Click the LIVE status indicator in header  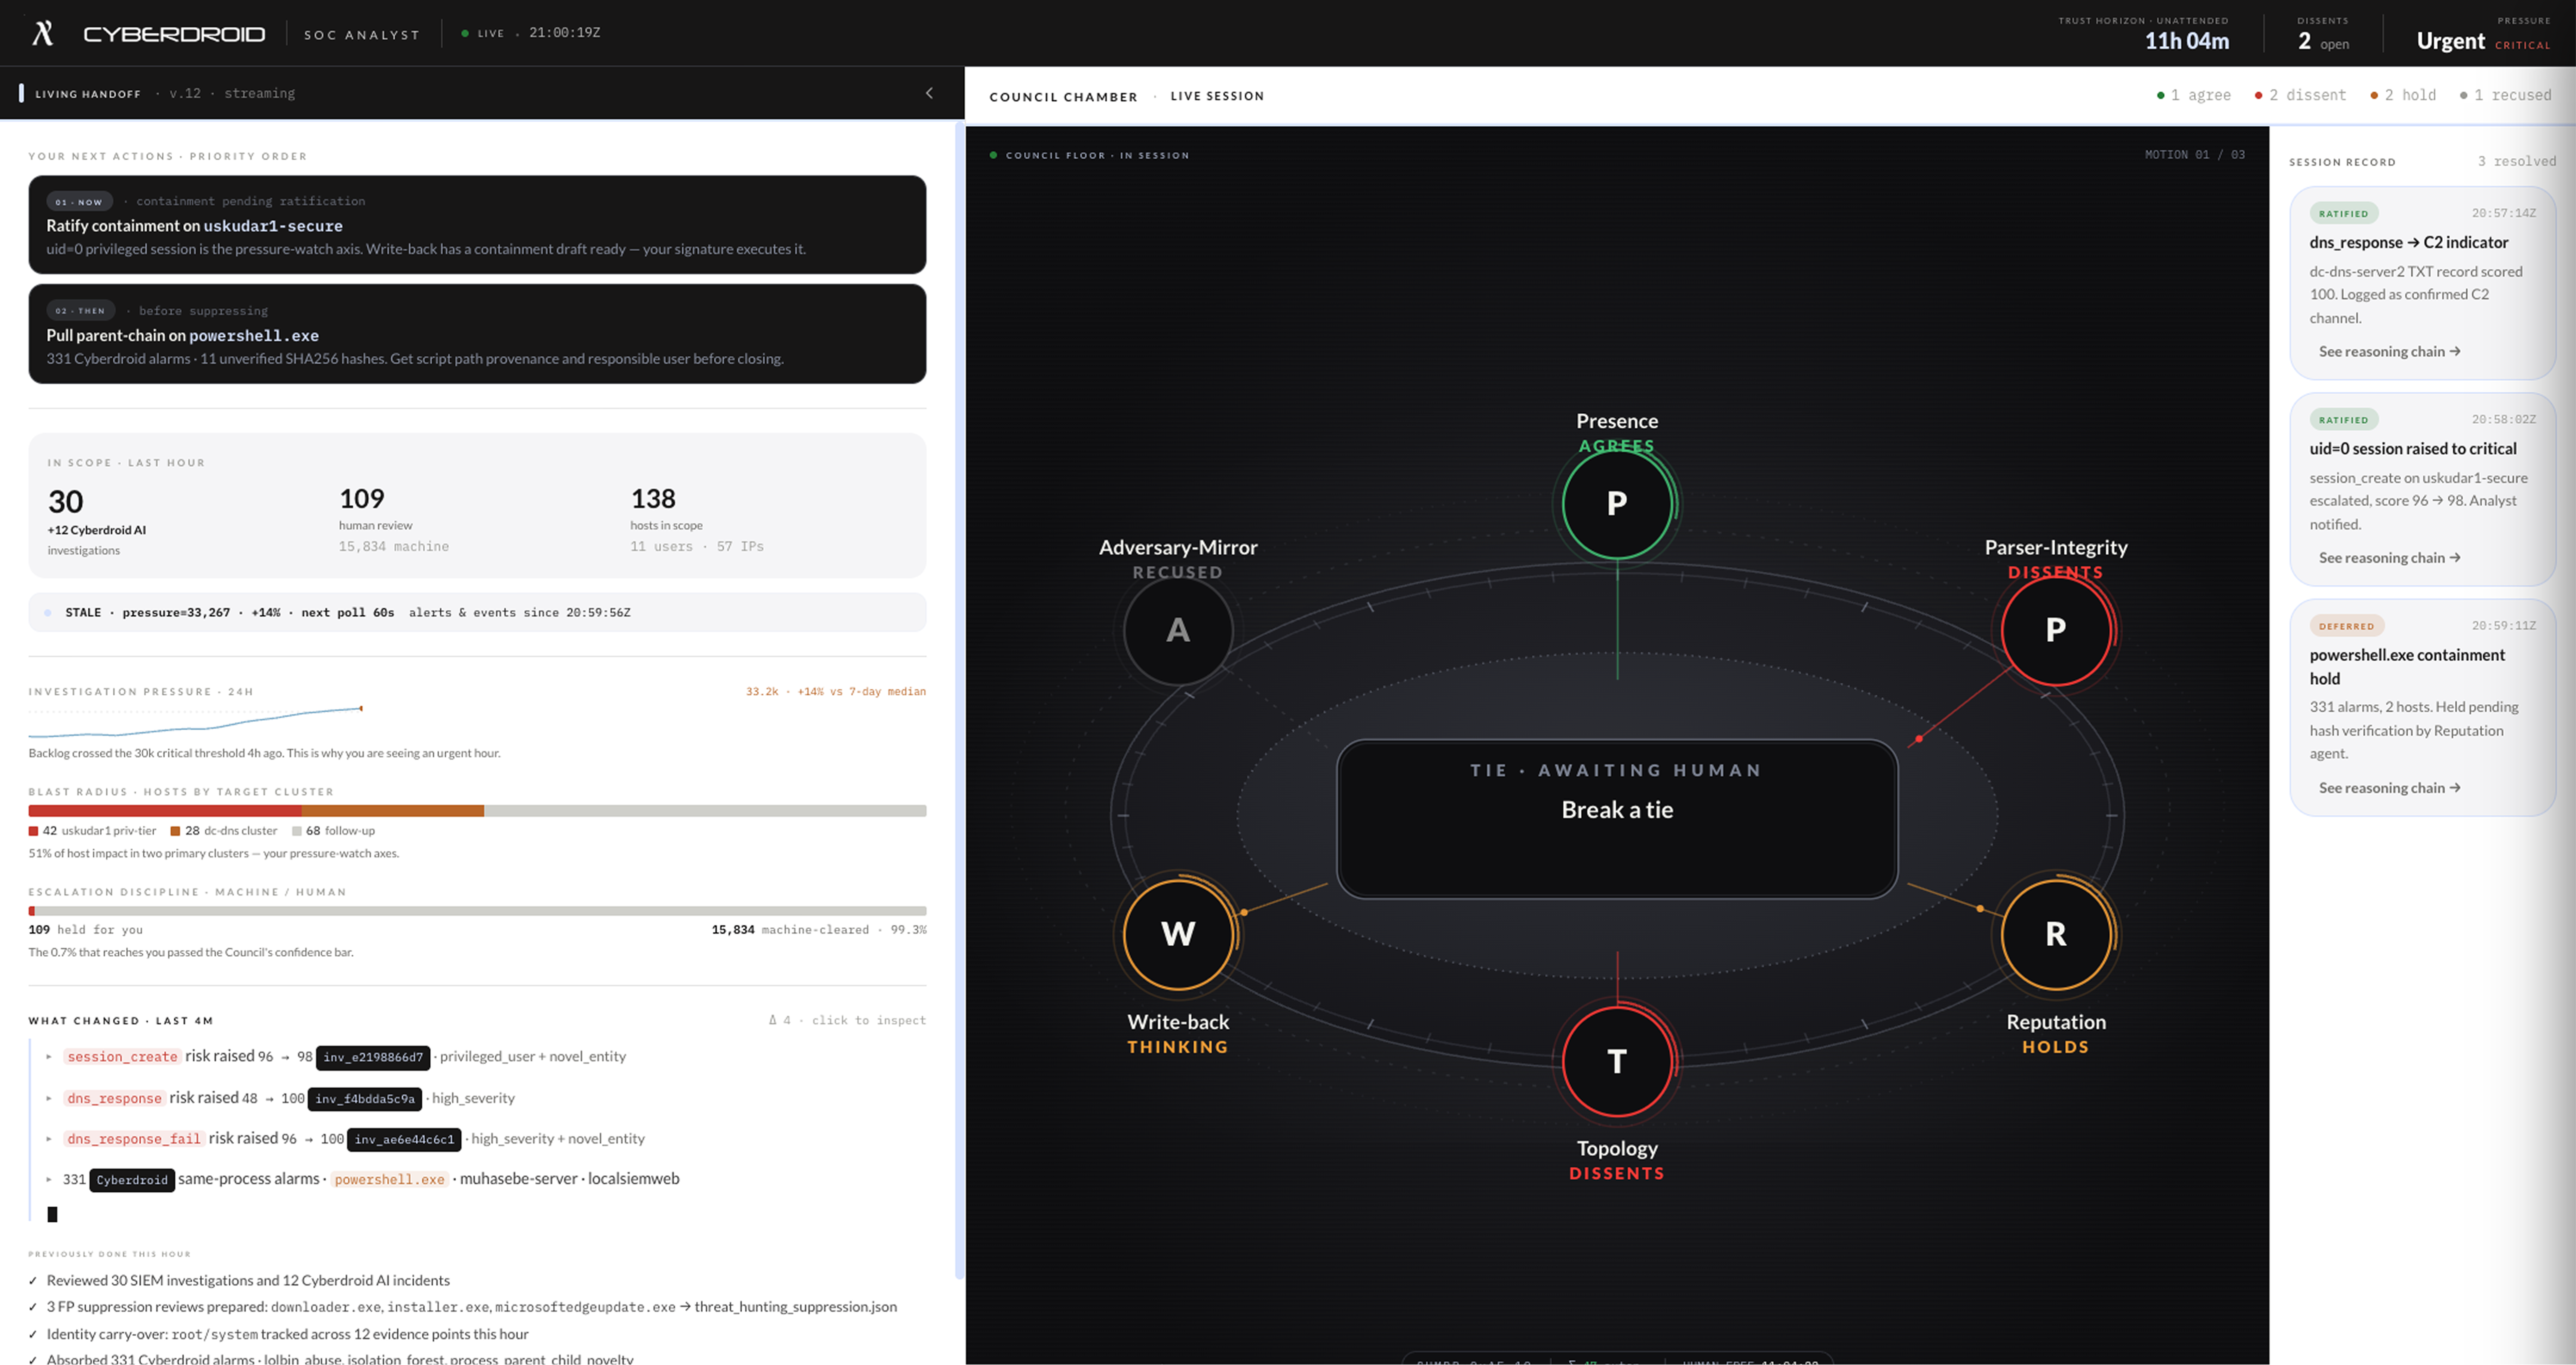pos(483,33)
